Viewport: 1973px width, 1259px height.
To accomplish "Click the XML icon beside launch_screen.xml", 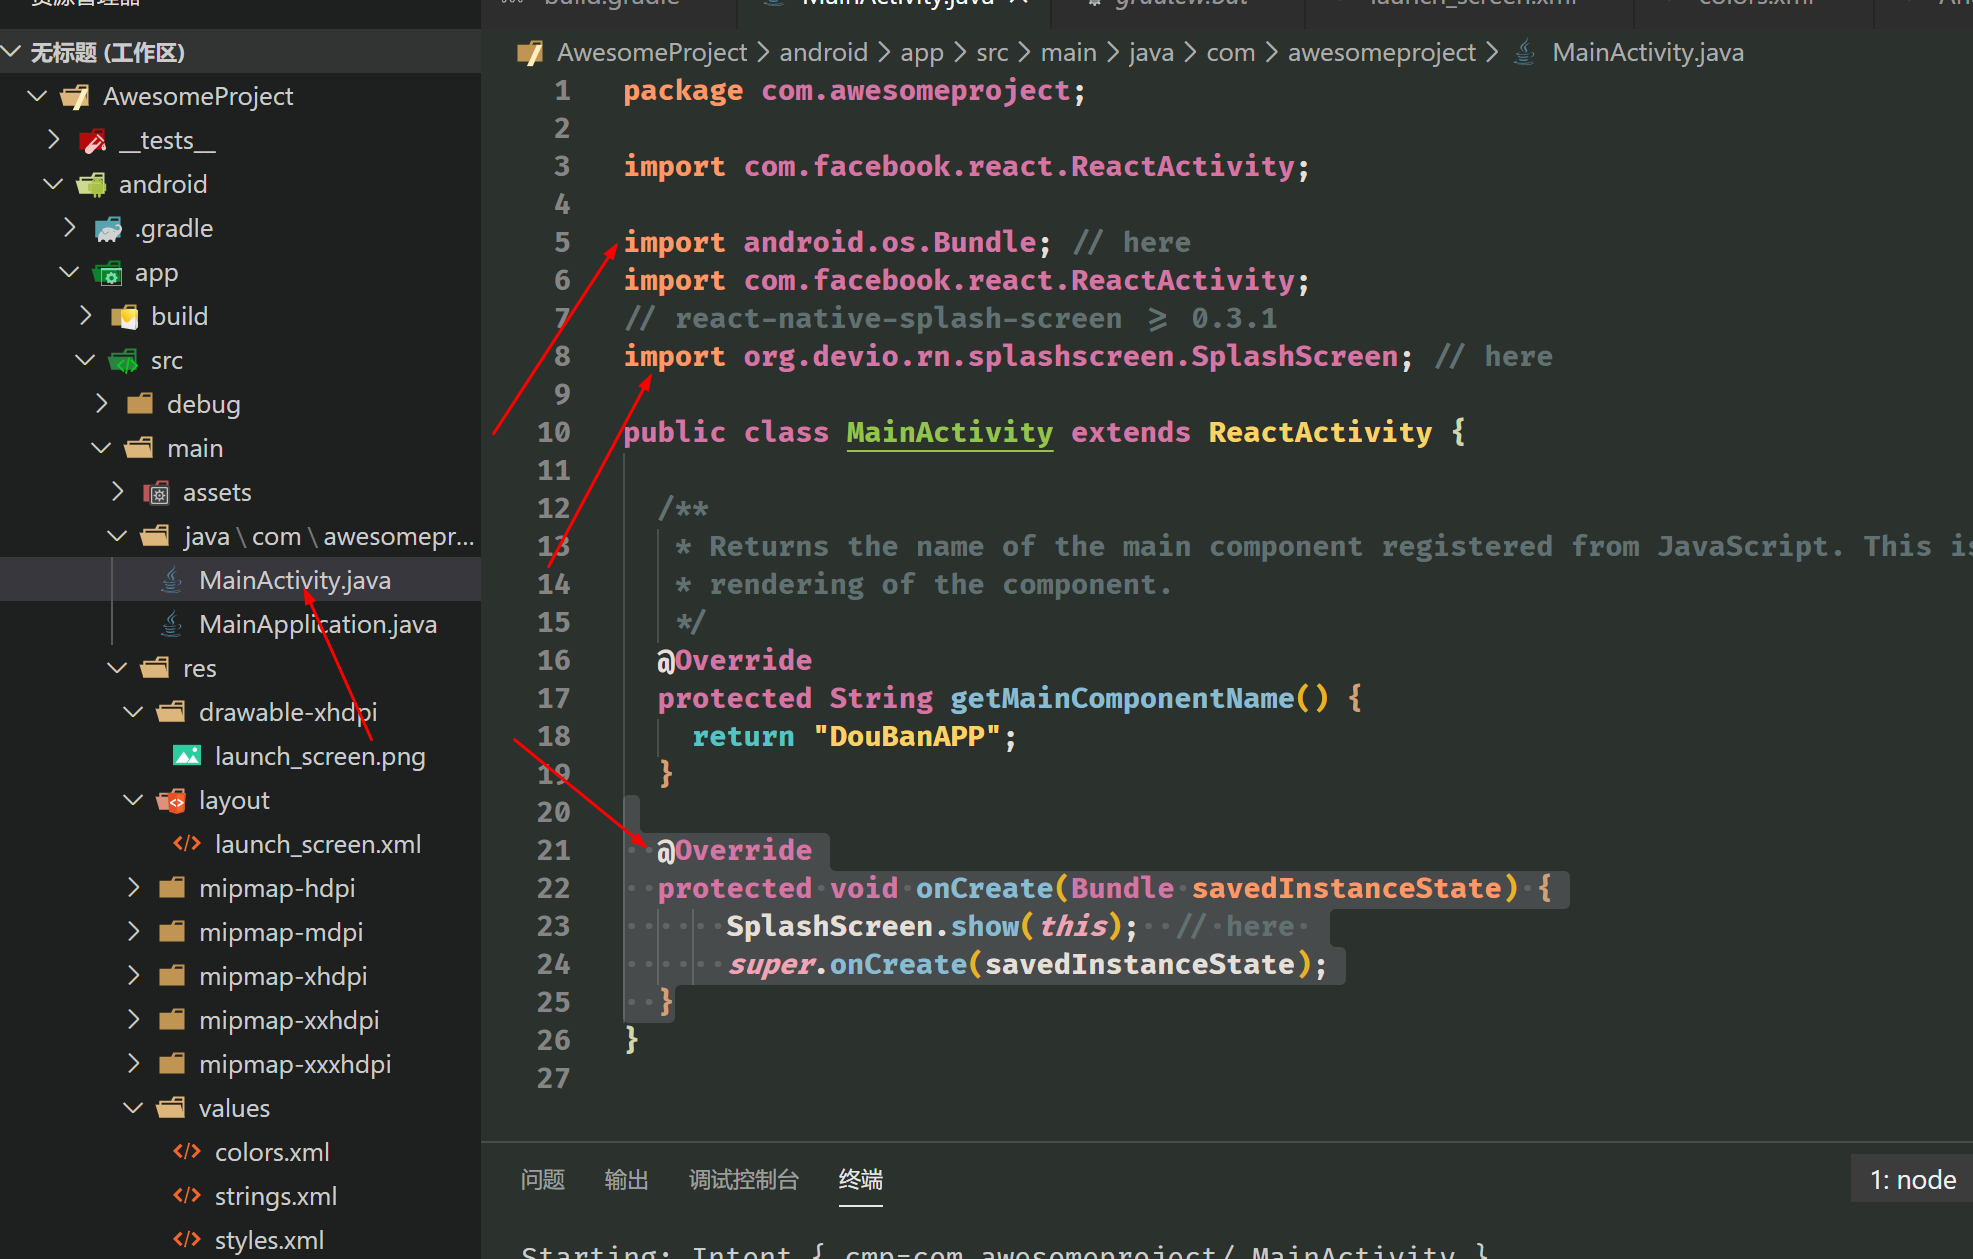I will tap(187, 844).
